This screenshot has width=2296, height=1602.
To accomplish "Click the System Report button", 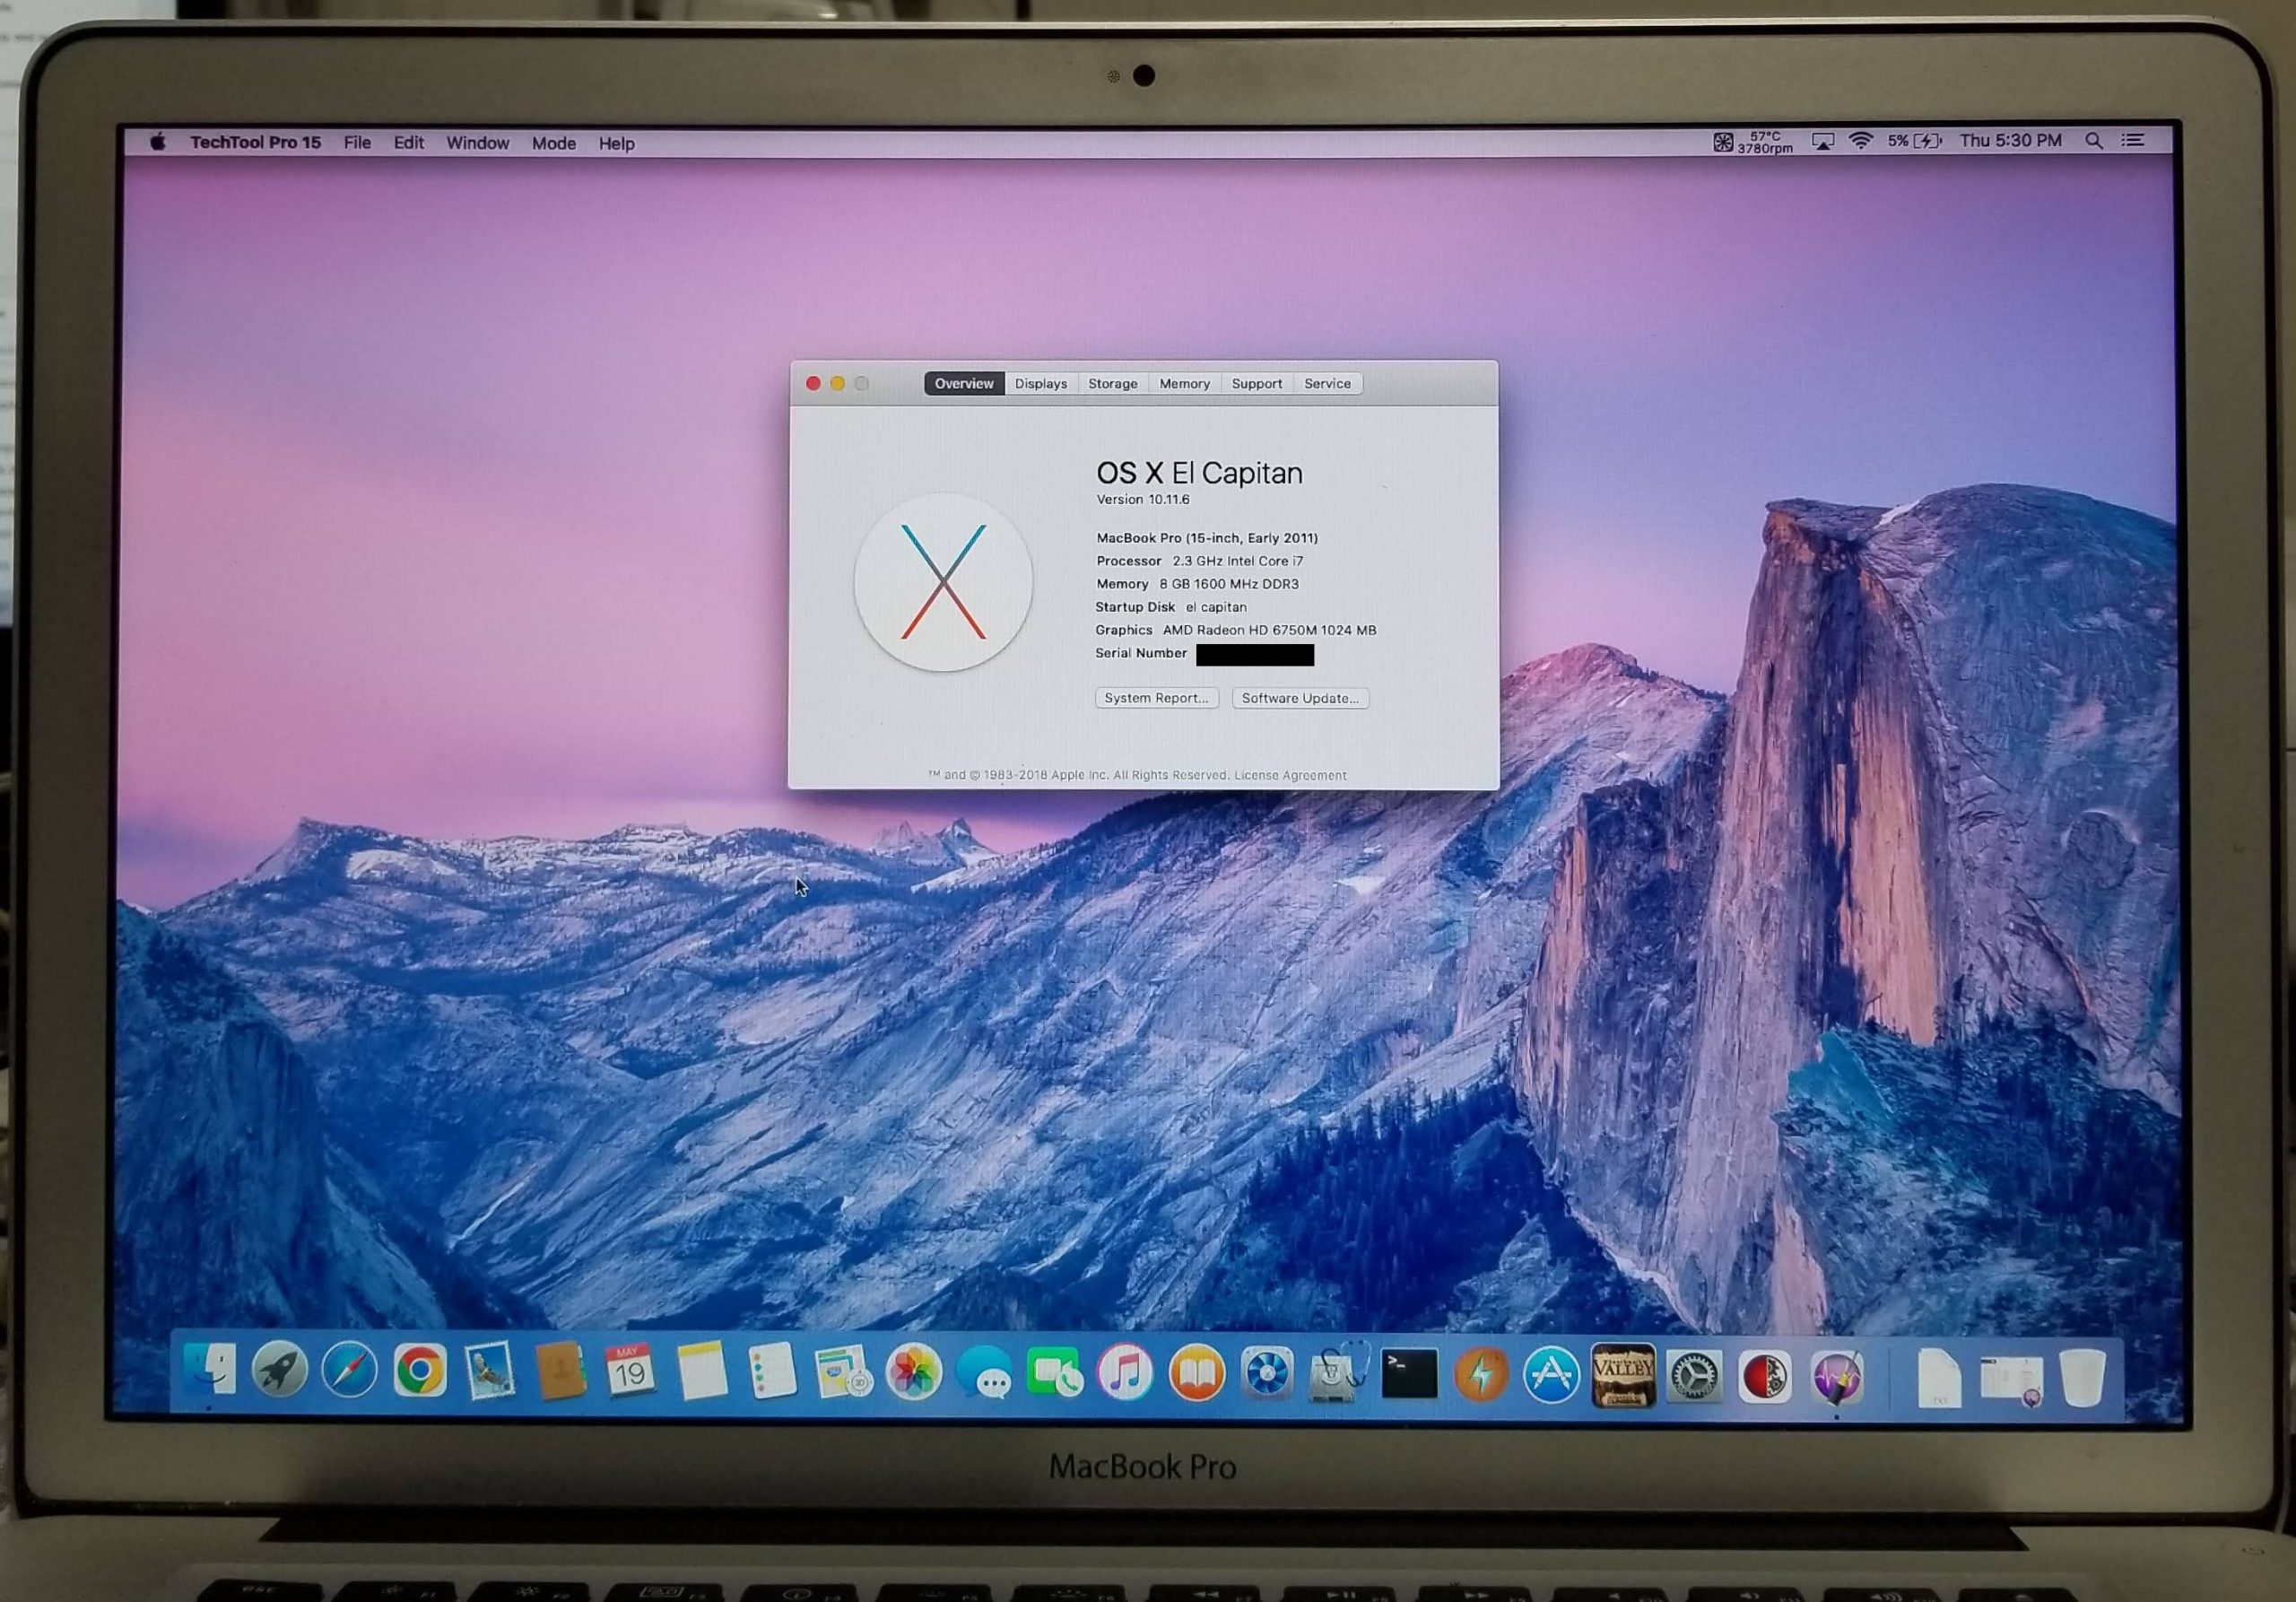I will coord(1156,698).
